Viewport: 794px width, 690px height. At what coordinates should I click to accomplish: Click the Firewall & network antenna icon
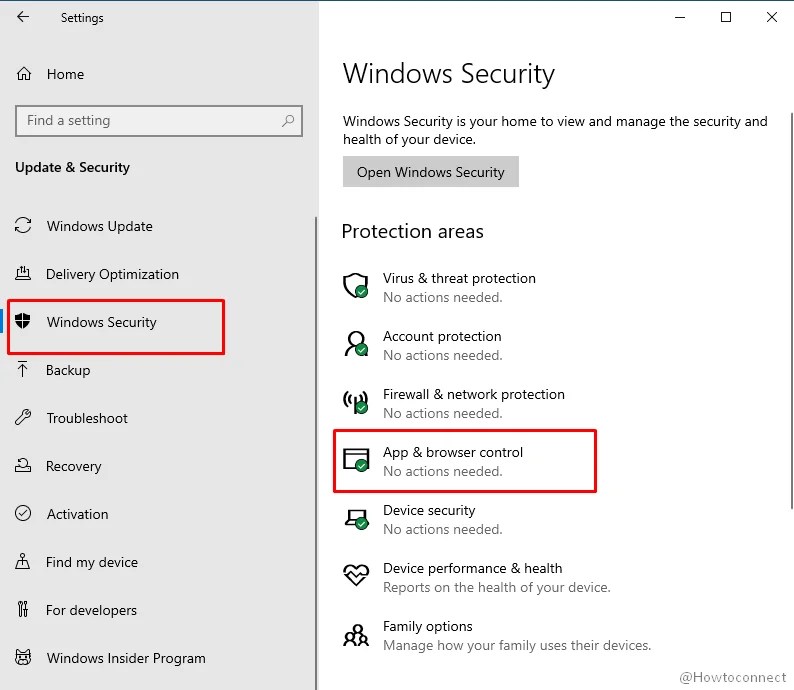point(356,402)
